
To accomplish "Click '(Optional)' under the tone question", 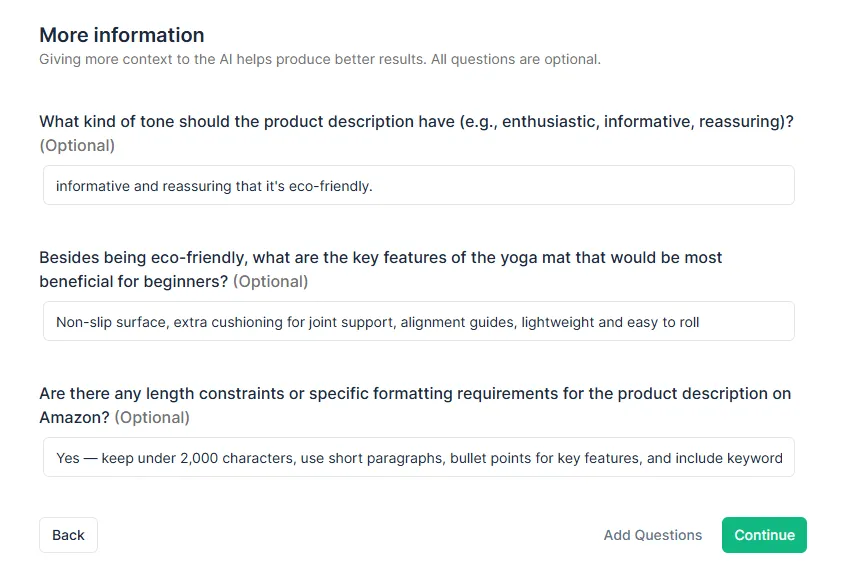I will tap(77, 146).
